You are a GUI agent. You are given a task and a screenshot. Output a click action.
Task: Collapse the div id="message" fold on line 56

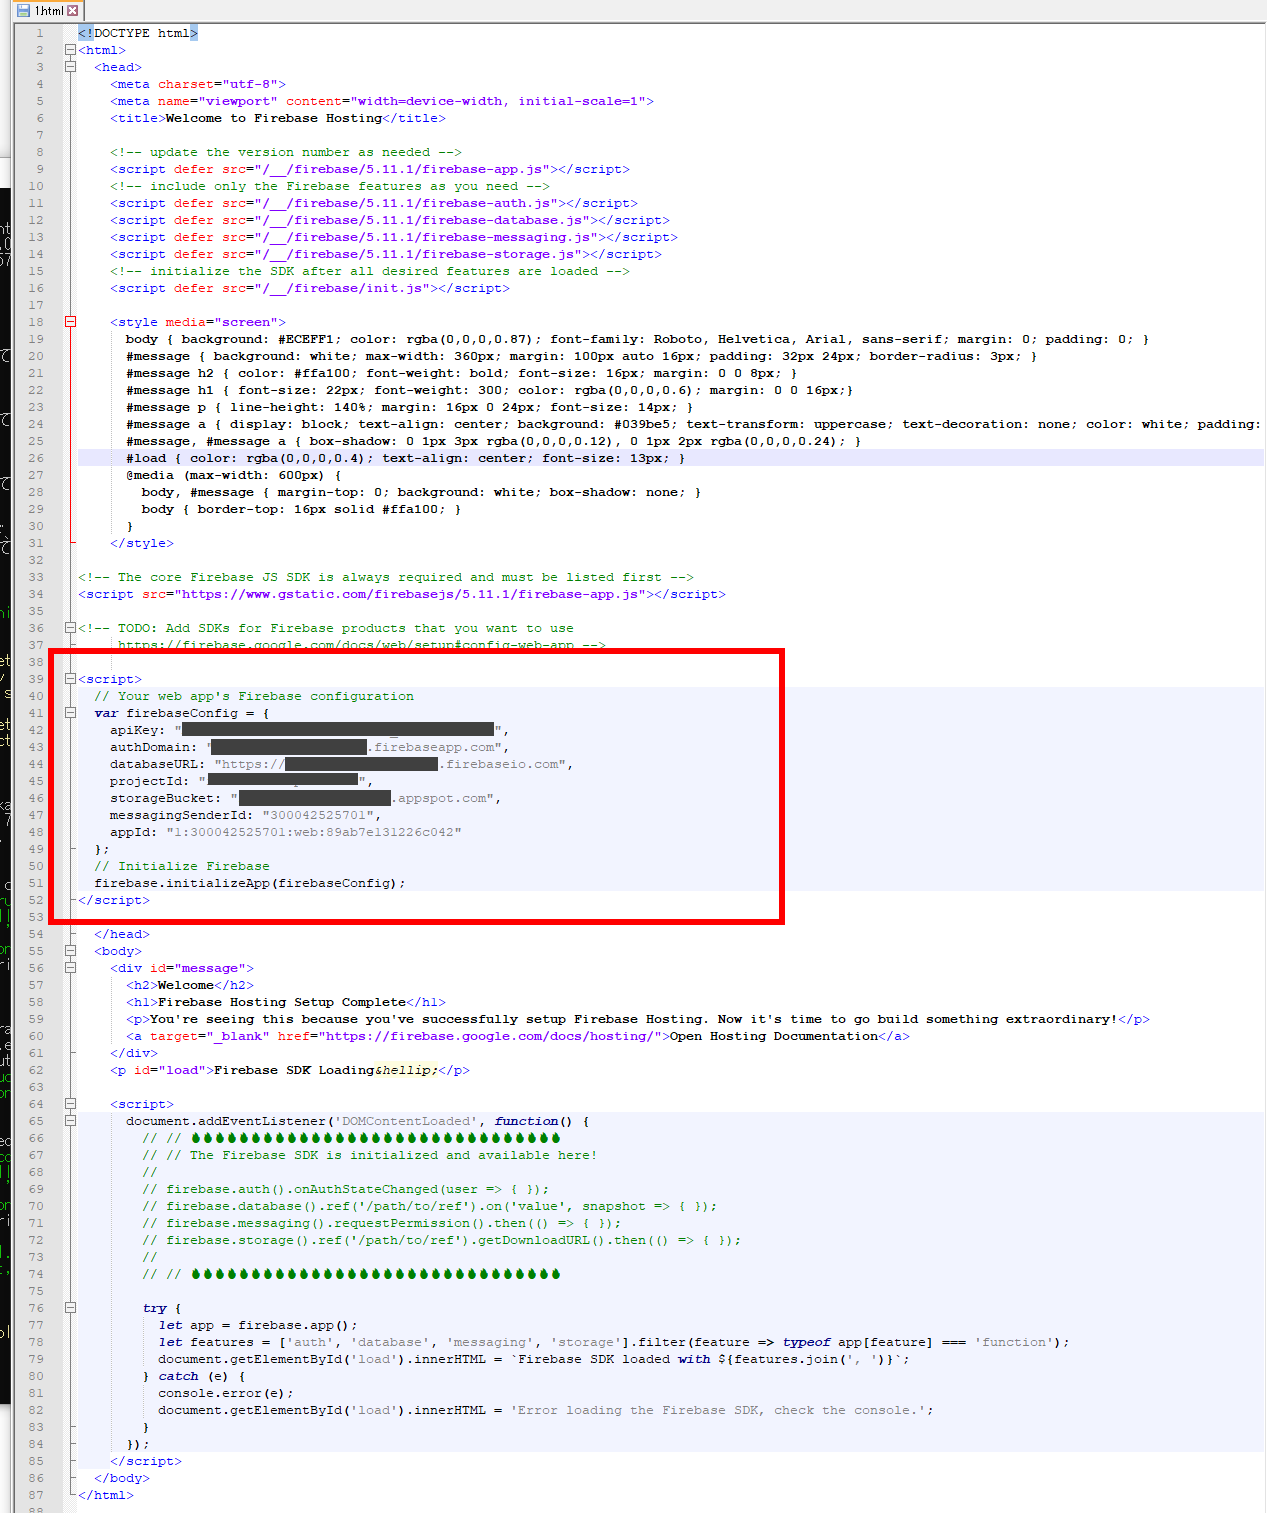[70, 968]
